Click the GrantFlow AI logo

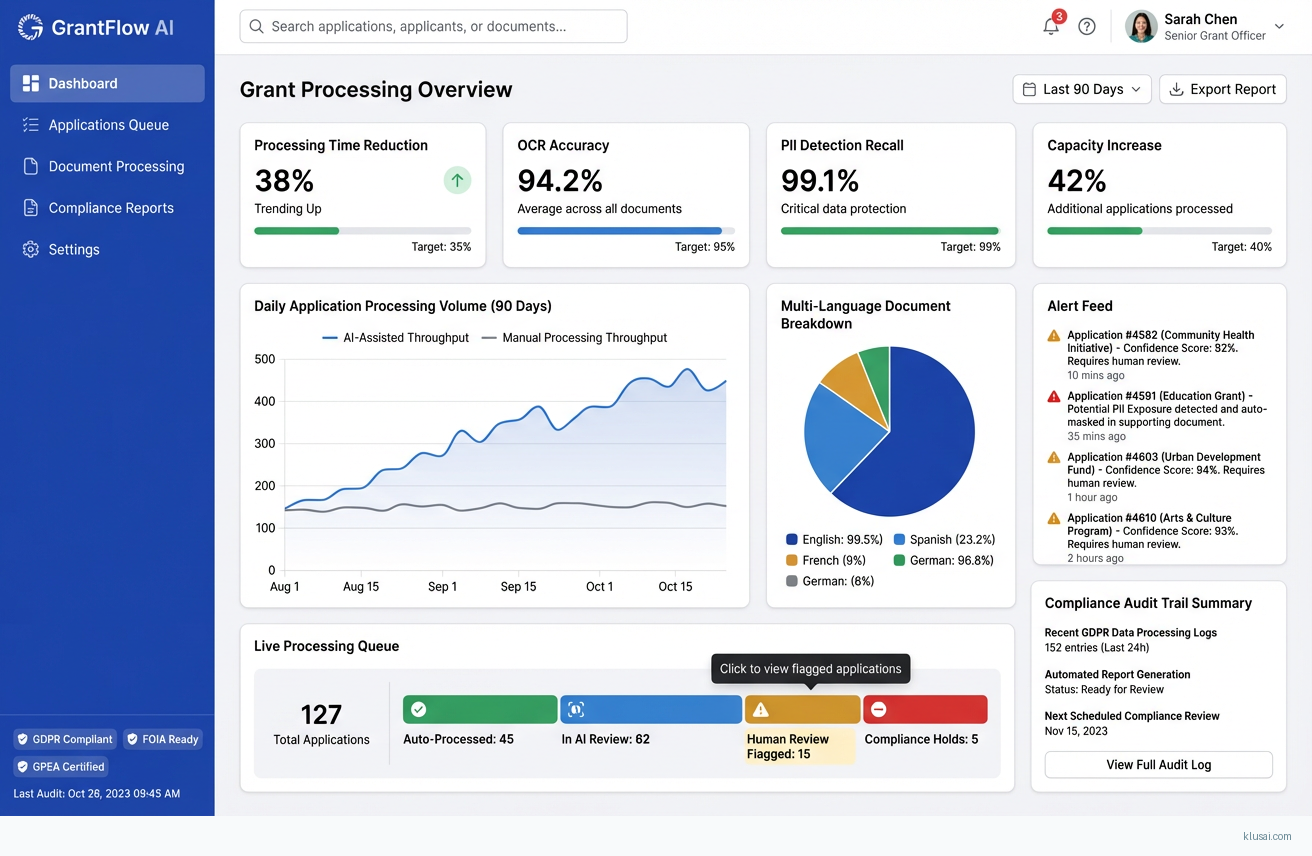click(96, 27)
